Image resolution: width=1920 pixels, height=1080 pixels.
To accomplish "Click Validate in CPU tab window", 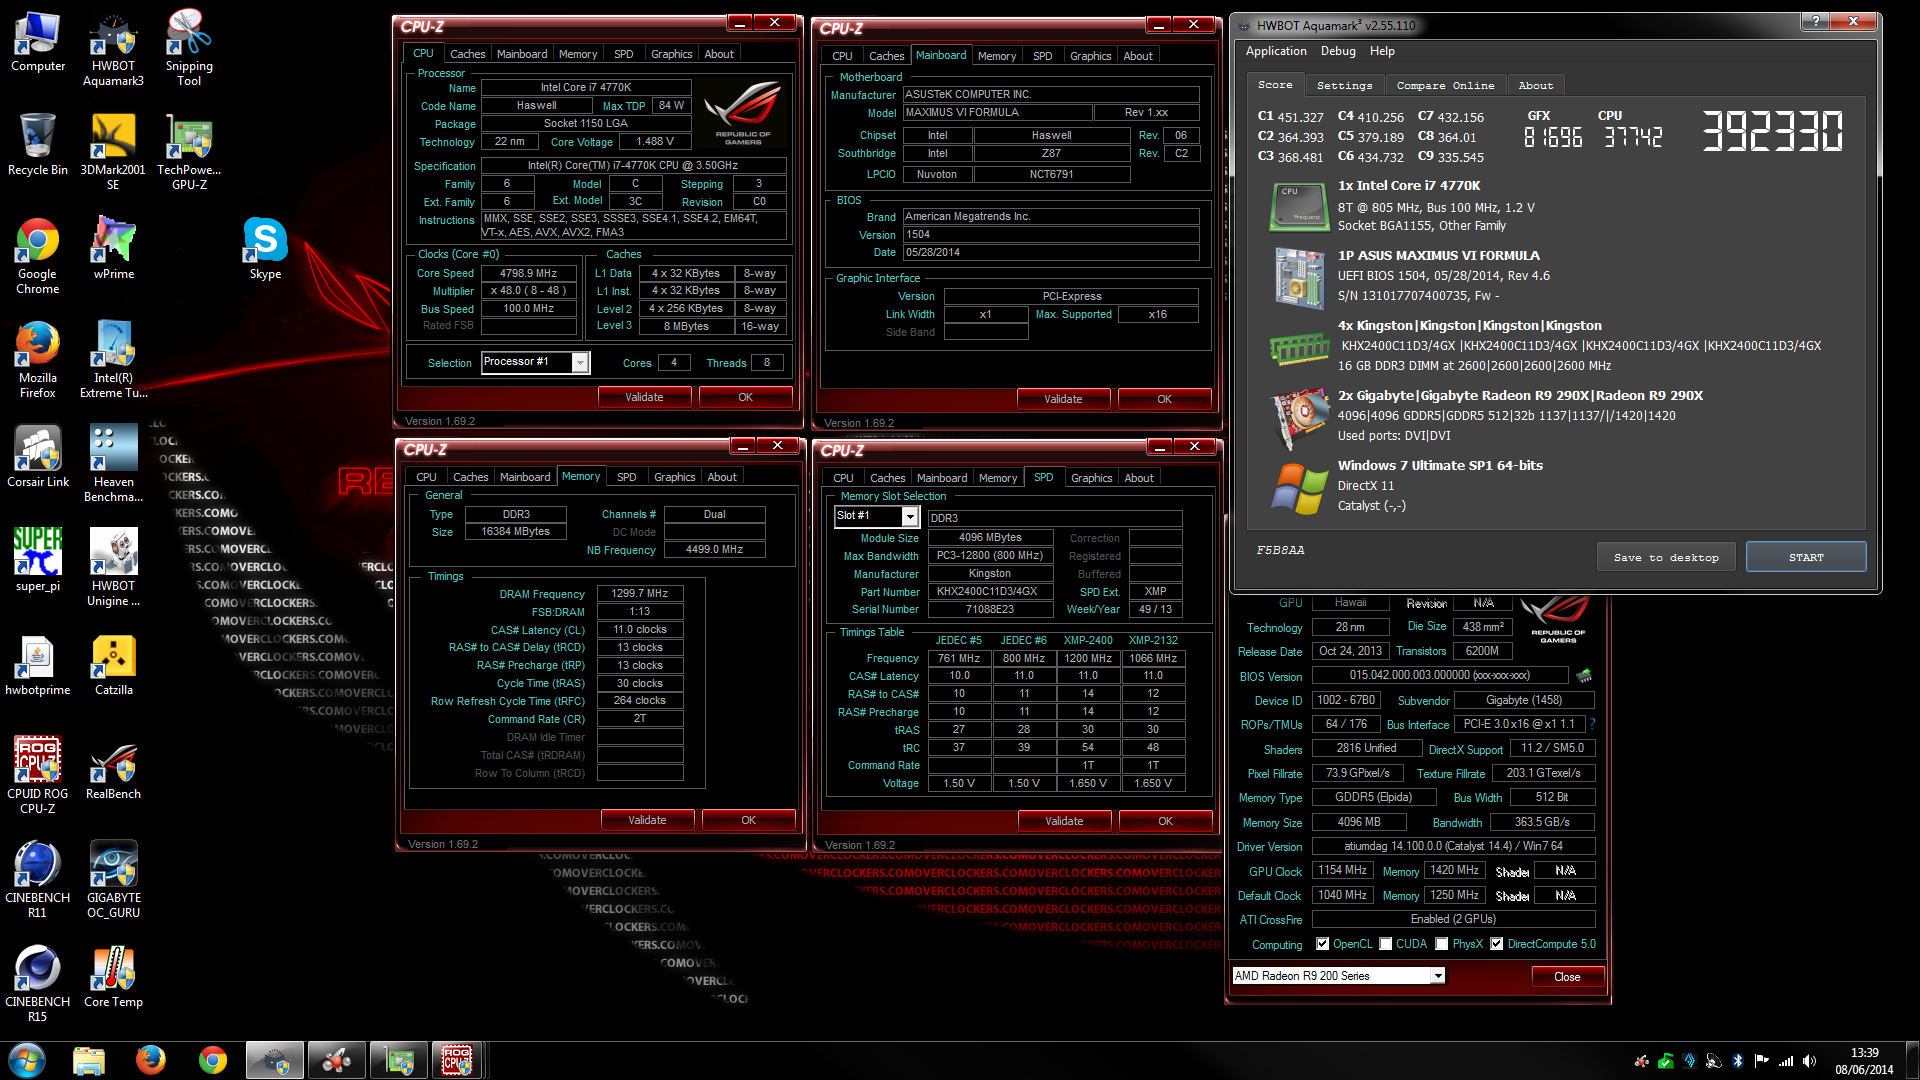I will [644, 397].
